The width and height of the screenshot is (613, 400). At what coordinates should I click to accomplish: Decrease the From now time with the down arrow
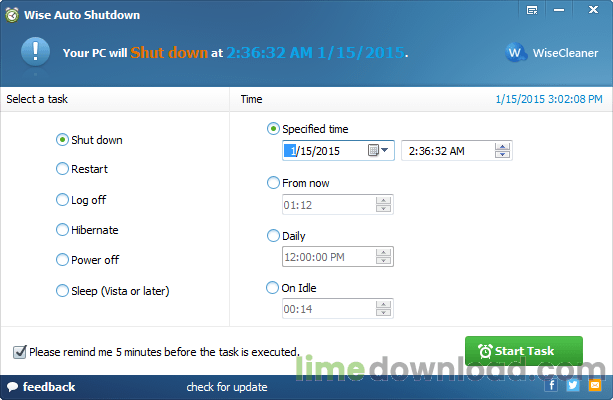[x=384, y=208]
